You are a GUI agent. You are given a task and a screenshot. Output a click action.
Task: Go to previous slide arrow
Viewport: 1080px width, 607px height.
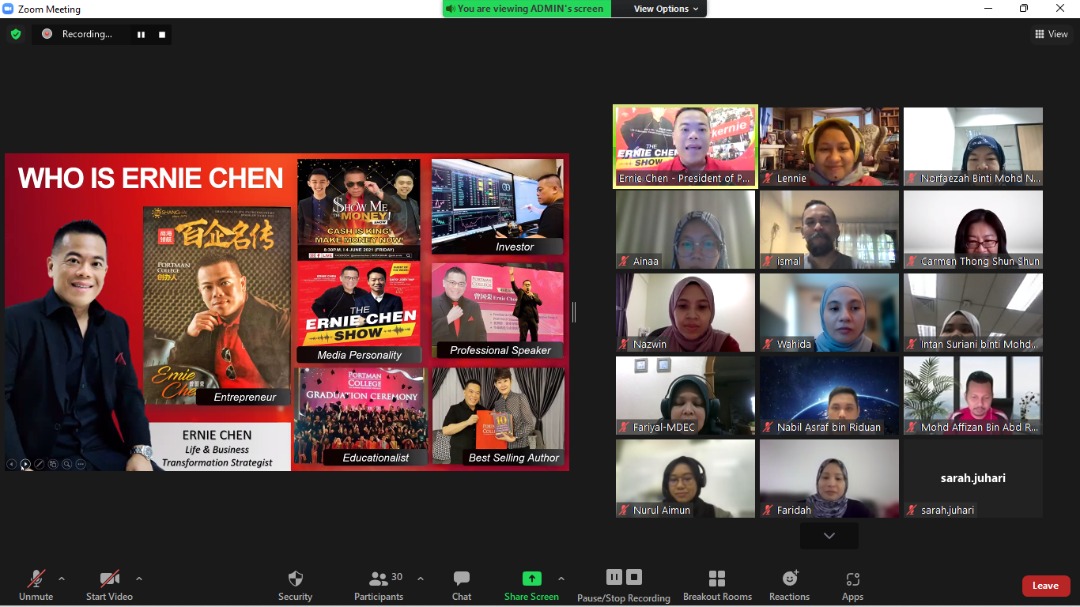[11, 464]
